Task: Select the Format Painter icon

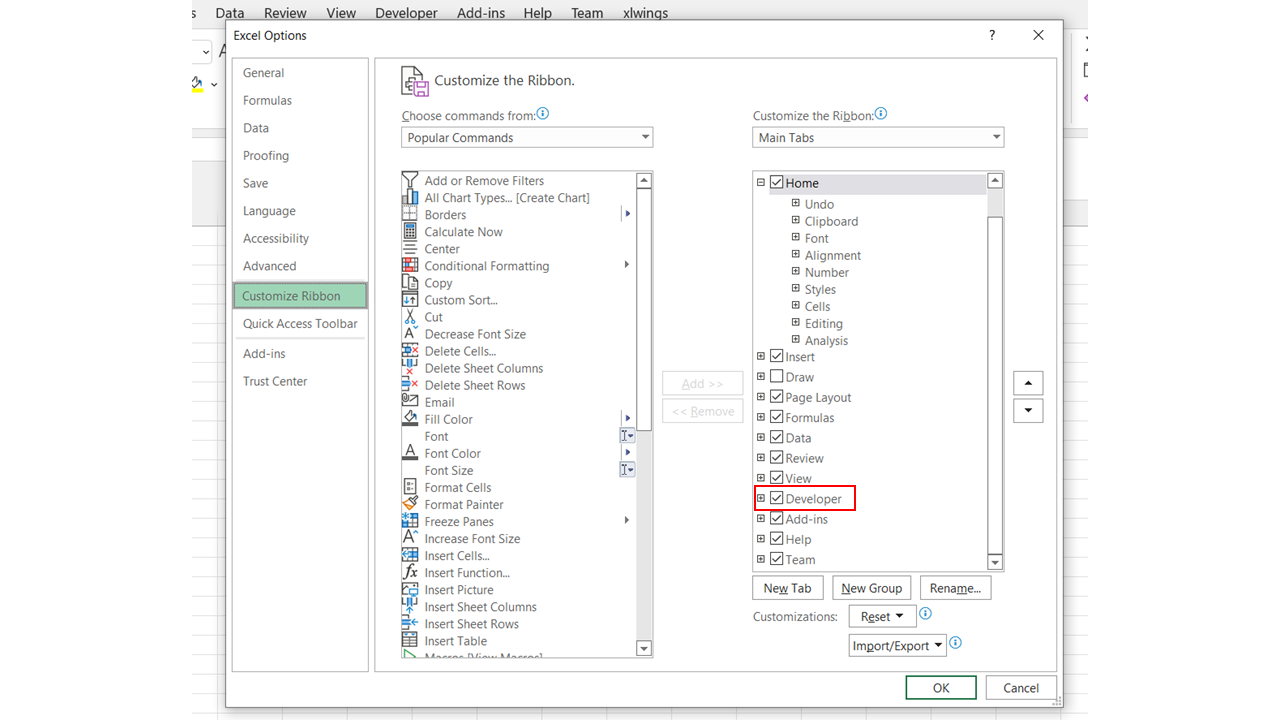Action: click(x=410, y=504)
